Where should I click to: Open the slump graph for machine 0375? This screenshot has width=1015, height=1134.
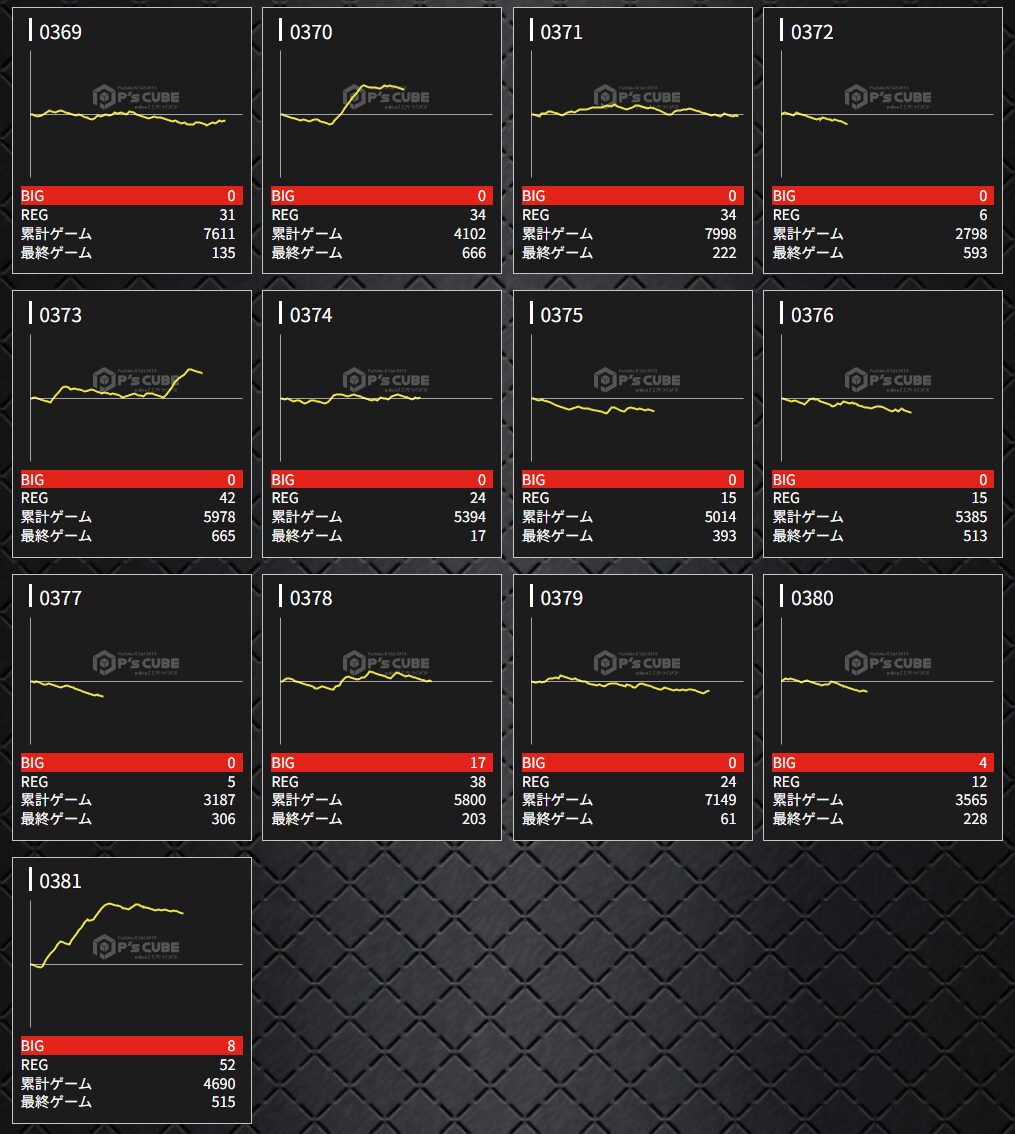tap(637, 398)
